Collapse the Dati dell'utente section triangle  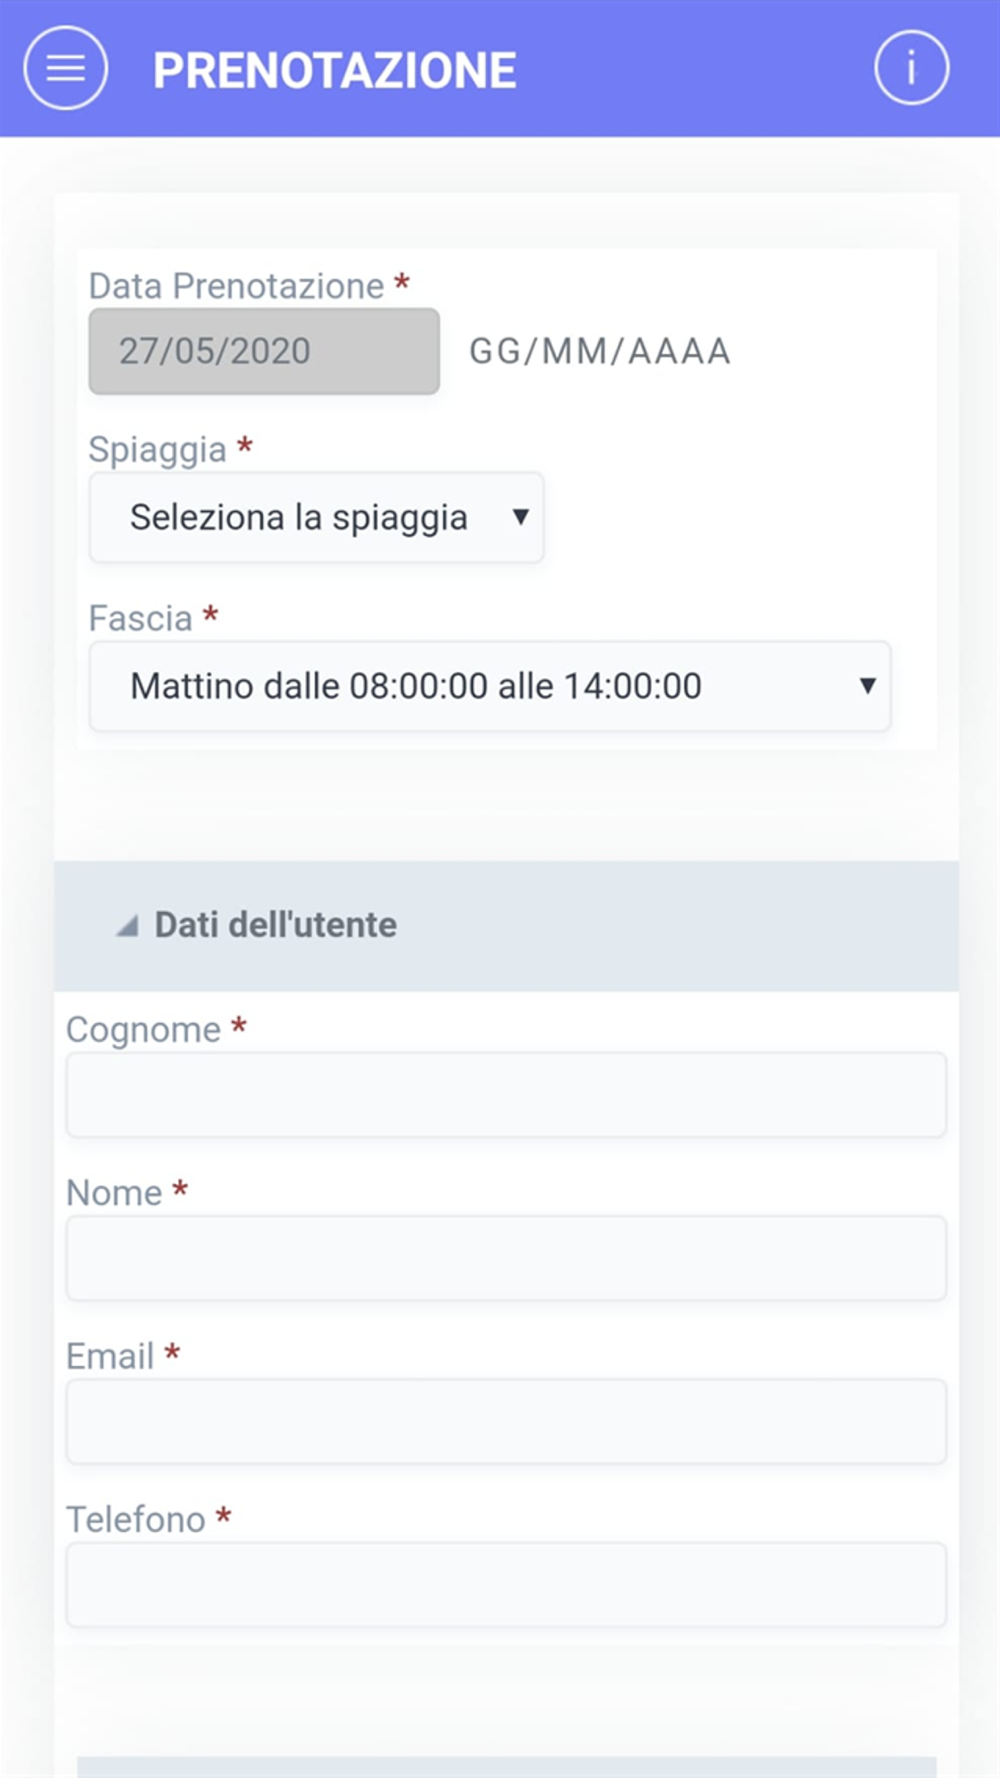click(127, 926)
